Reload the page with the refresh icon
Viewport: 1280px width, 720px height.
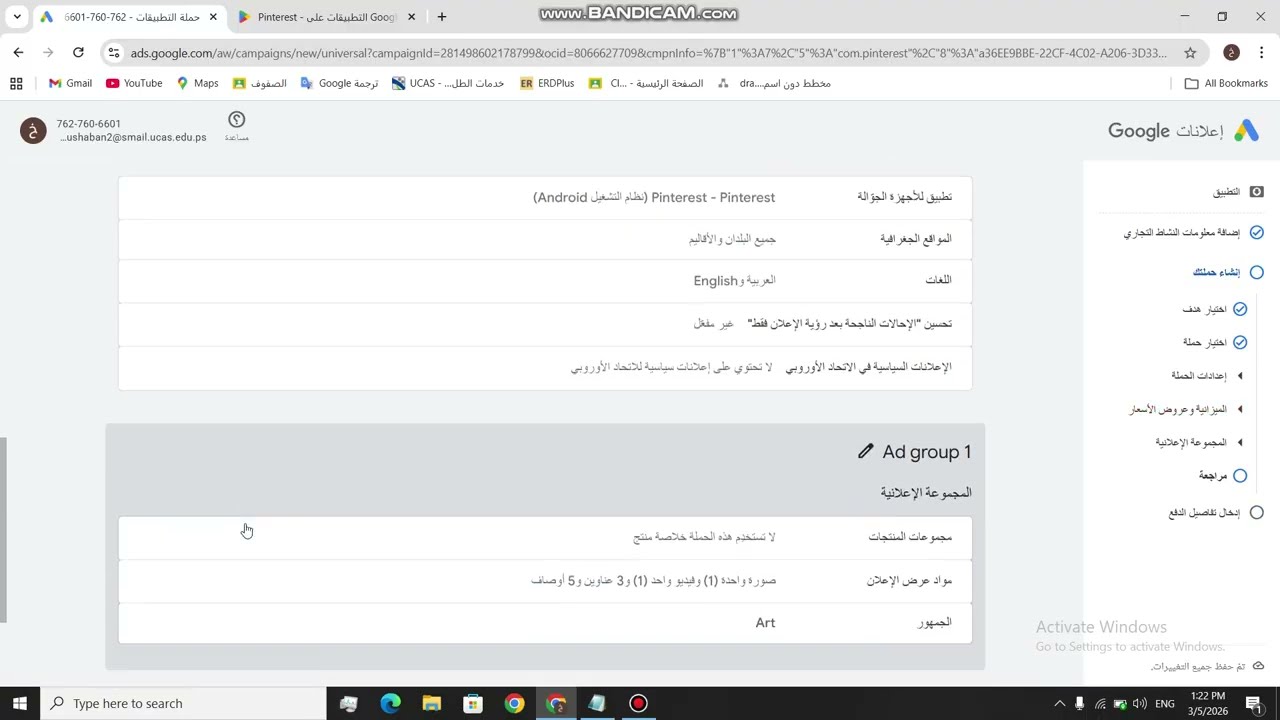tap(78, 53)
